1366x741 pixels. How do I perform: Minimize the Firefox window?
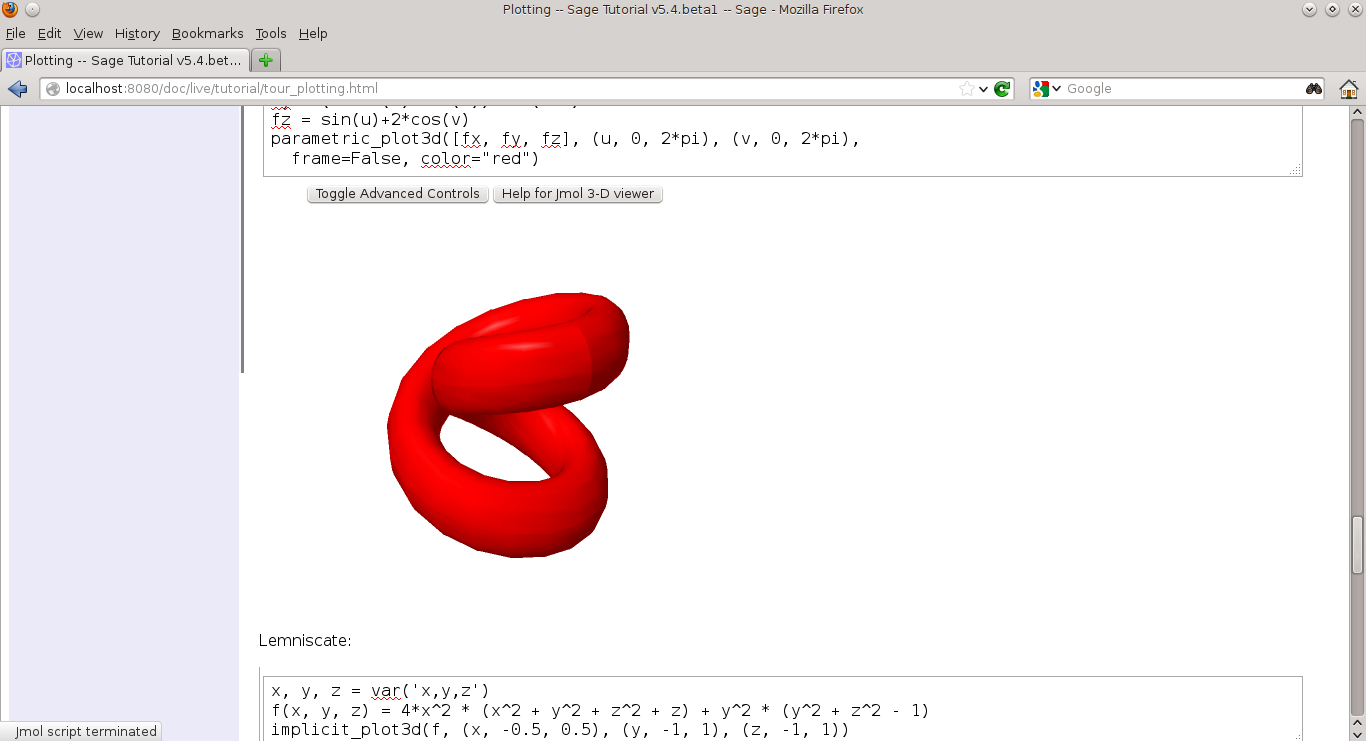click(1310, 9)
